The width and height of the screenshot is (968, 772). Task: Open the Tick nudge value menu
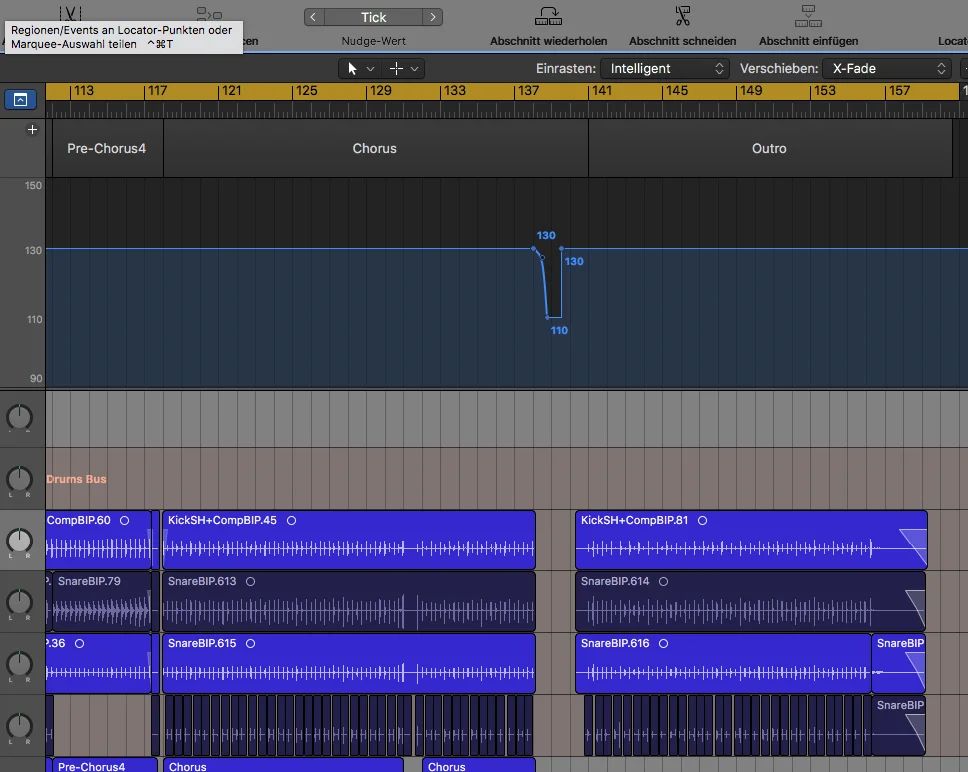[373, 17]
